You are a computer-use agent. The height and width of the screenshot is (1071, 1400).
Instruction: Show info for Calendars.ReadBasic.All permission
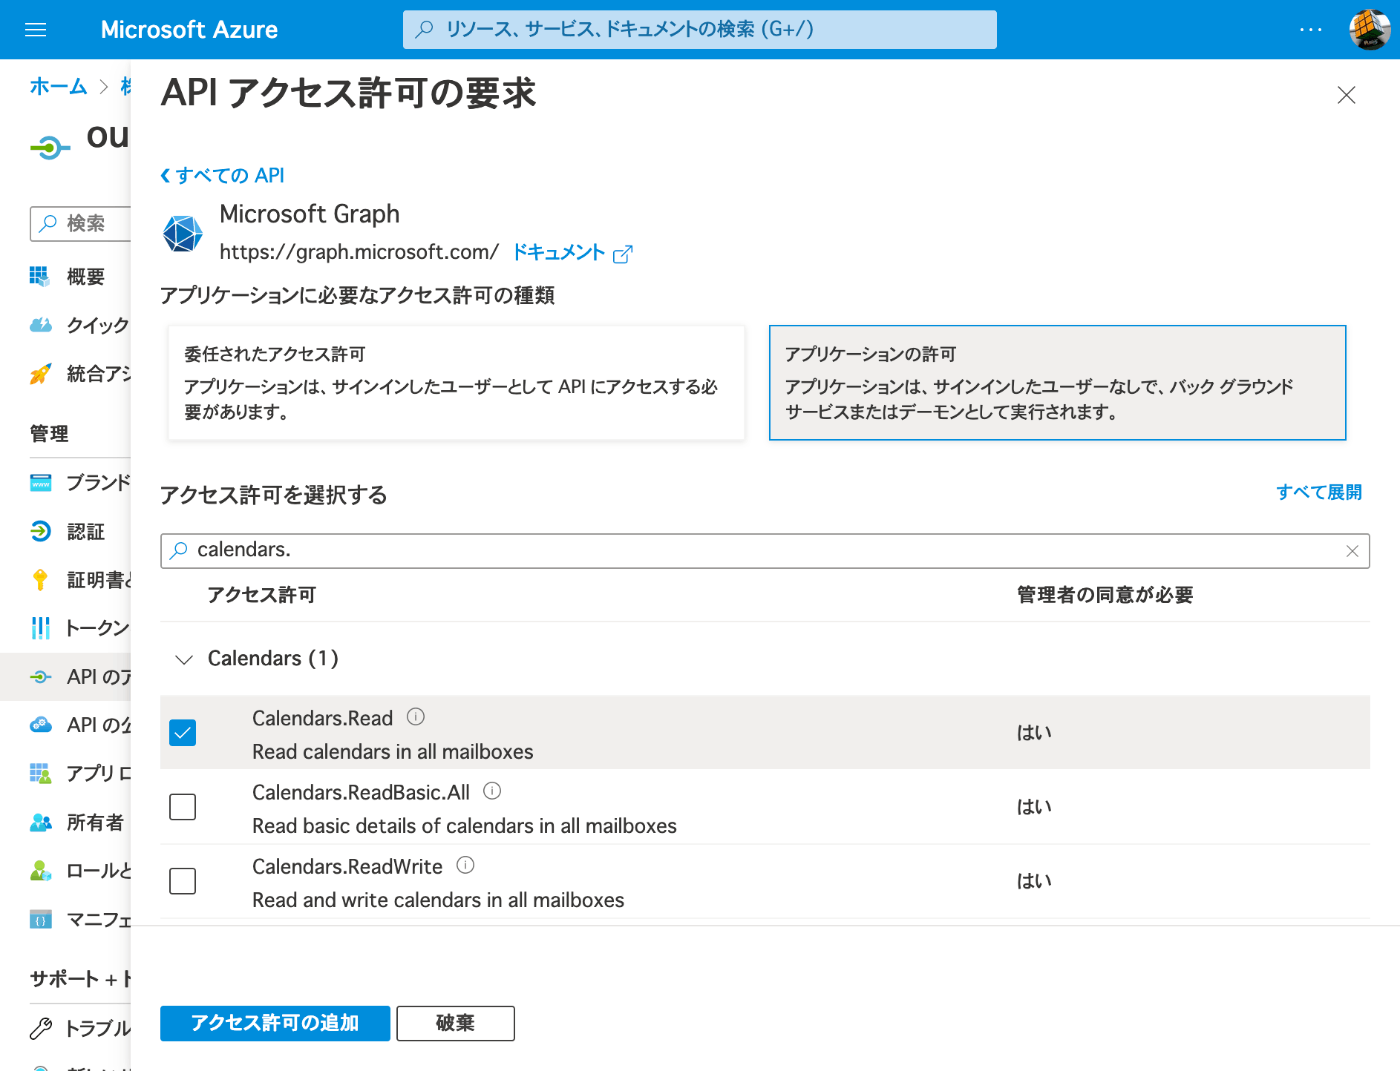492,791
